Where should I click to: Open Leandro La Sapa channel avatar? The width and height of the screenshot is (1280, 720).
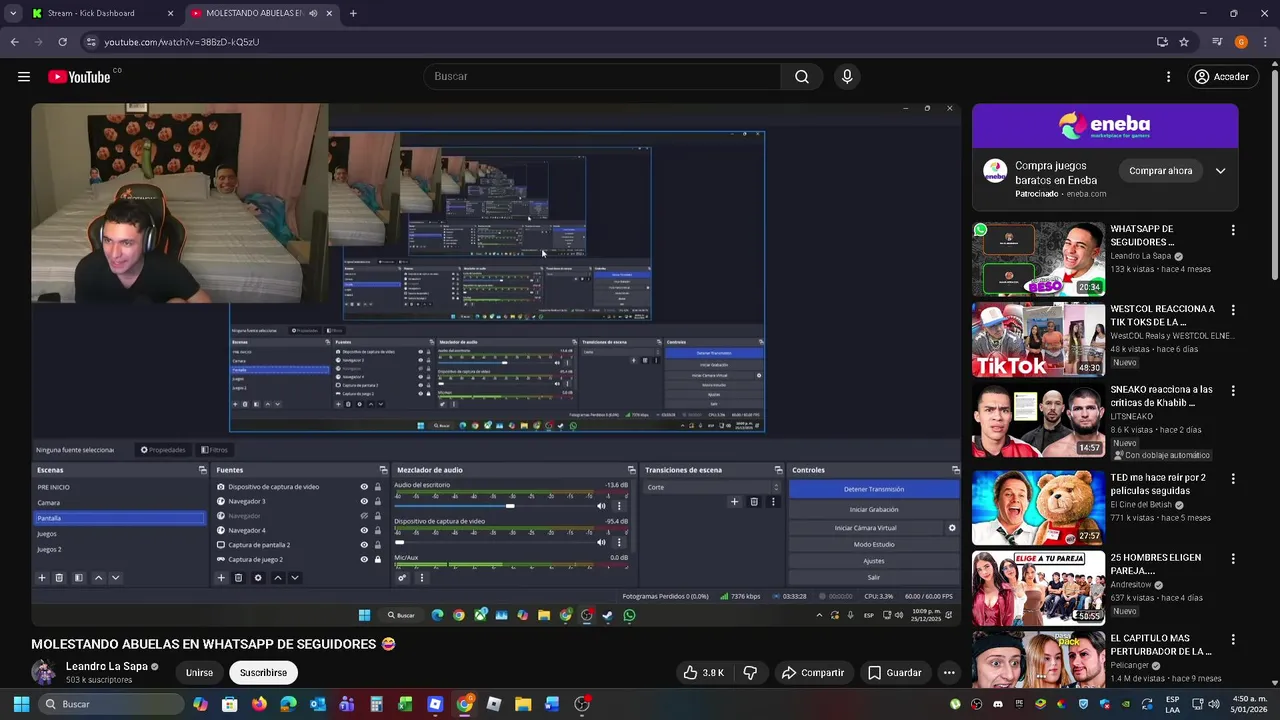click(44, 673)
